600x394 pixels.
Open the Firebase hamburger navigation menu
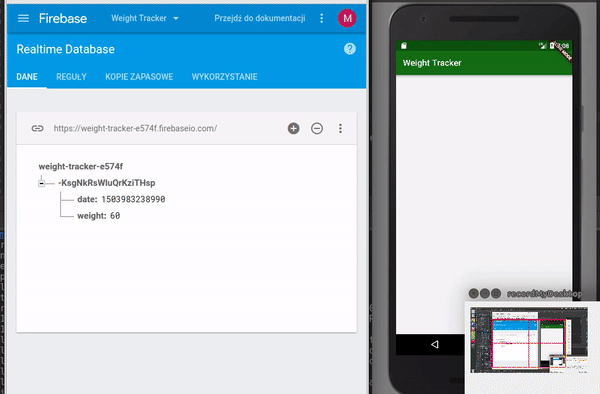[x=23, y=18]
